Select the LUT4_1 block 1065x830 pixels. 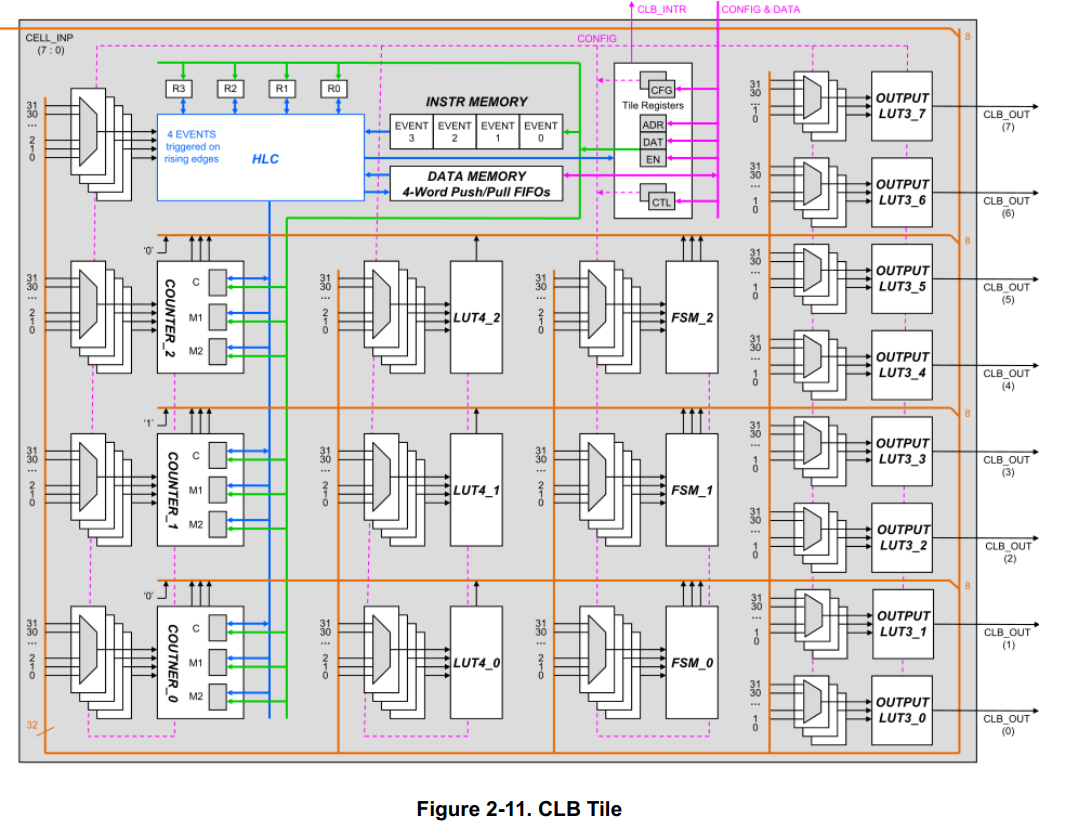tap(476, 488)
